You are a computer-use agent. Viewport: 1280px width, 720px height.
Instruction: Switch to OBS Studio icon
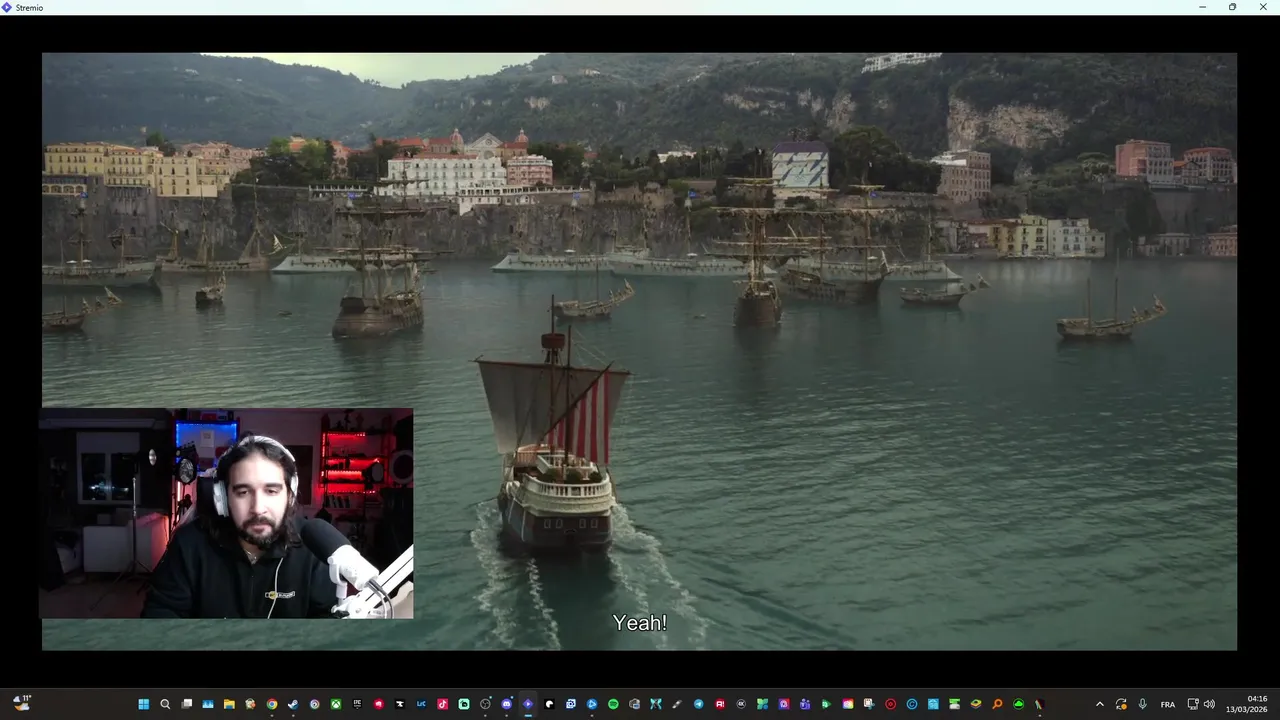click(x=485, y=704)
